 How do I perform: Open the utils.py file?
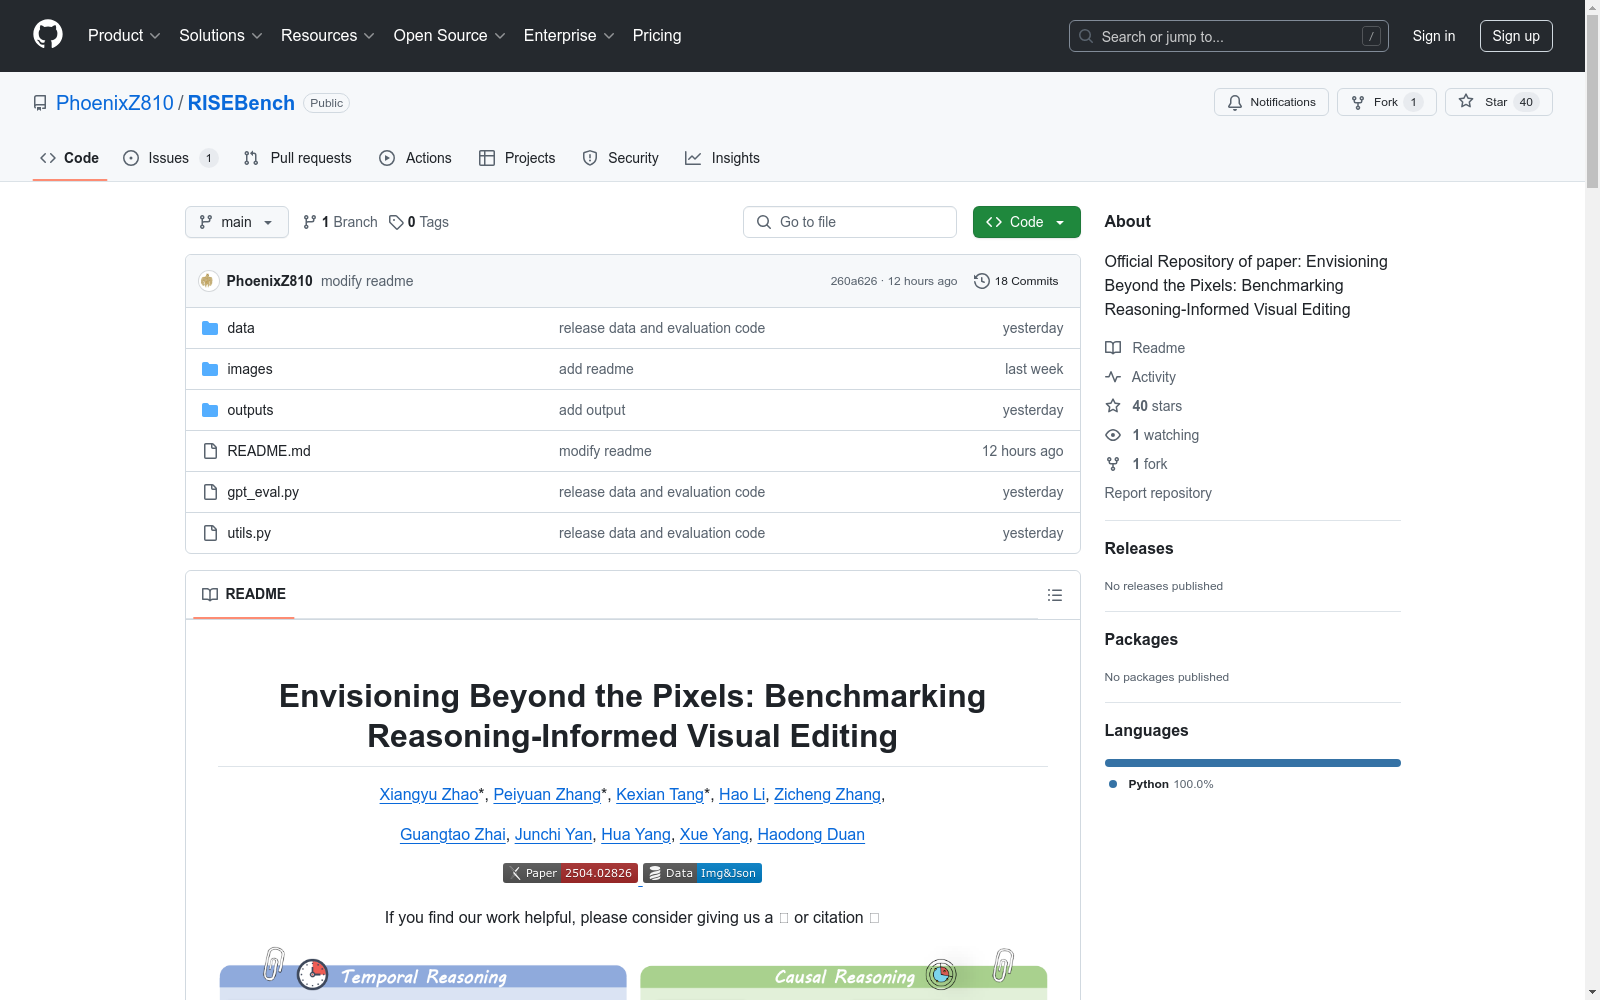(249, 533)
